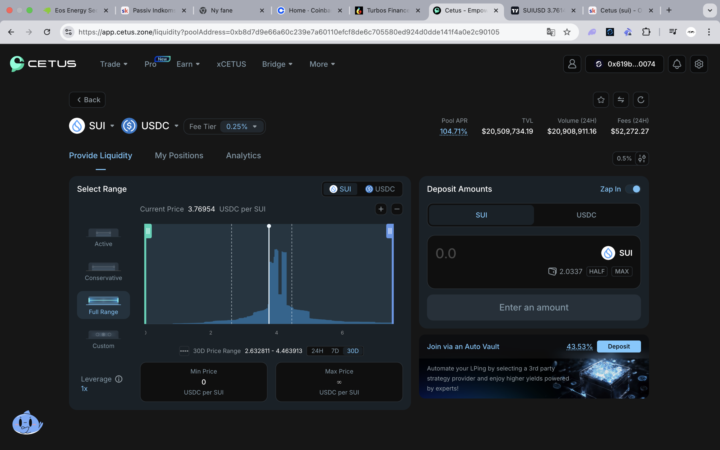Select the Conservative range preset

pos(103,271)
